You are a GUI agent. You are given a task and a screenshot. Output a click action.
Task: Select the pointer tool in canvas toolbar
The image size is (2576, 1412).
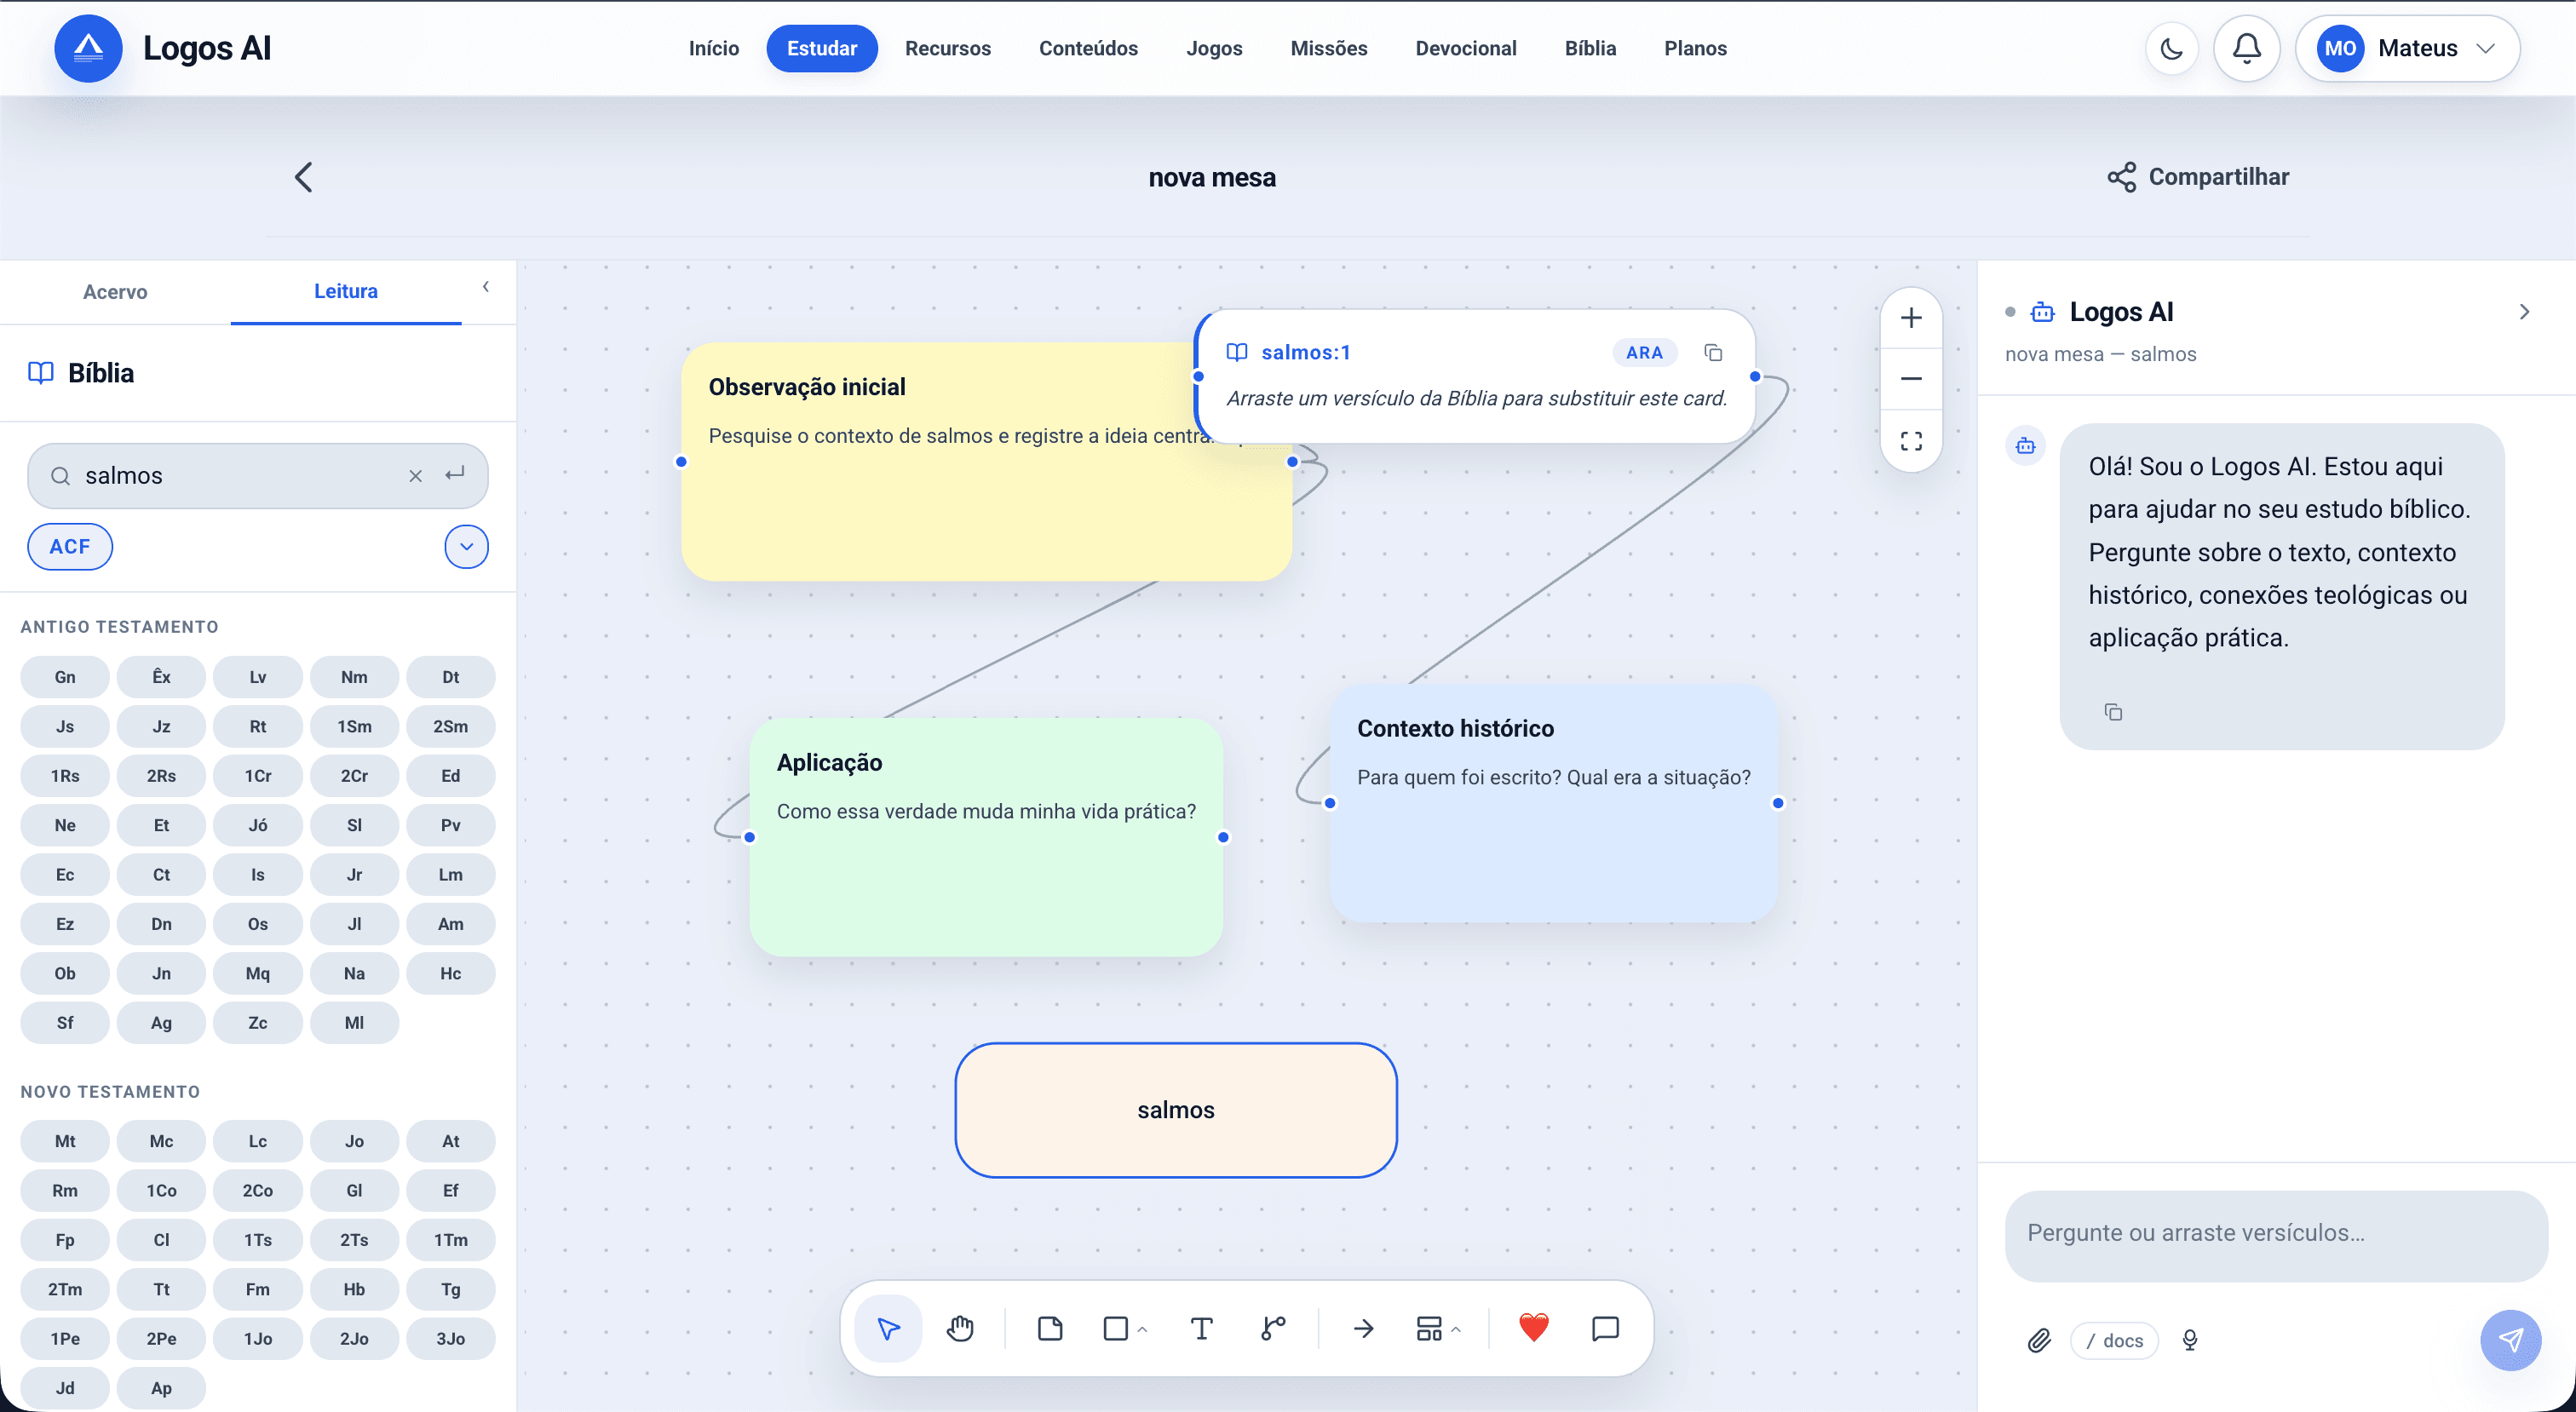(888, 1328)
